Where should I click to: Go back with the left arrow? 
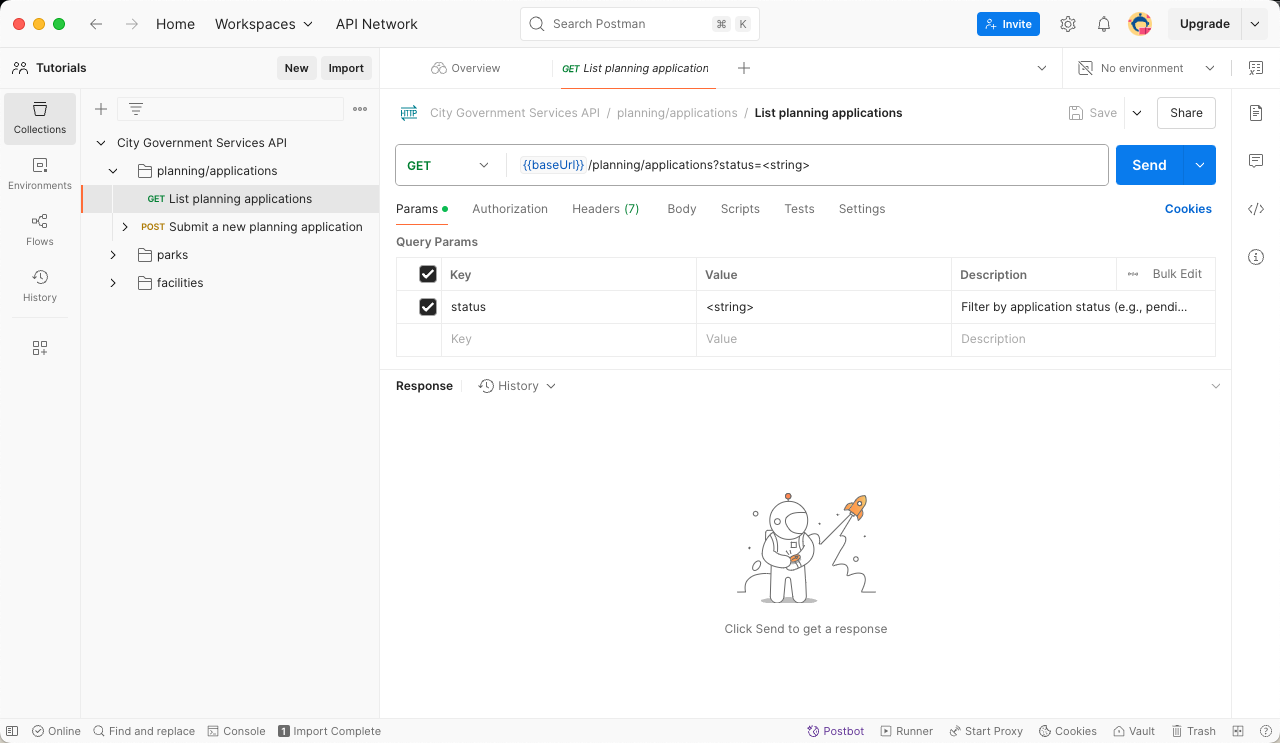click(96, 24)
